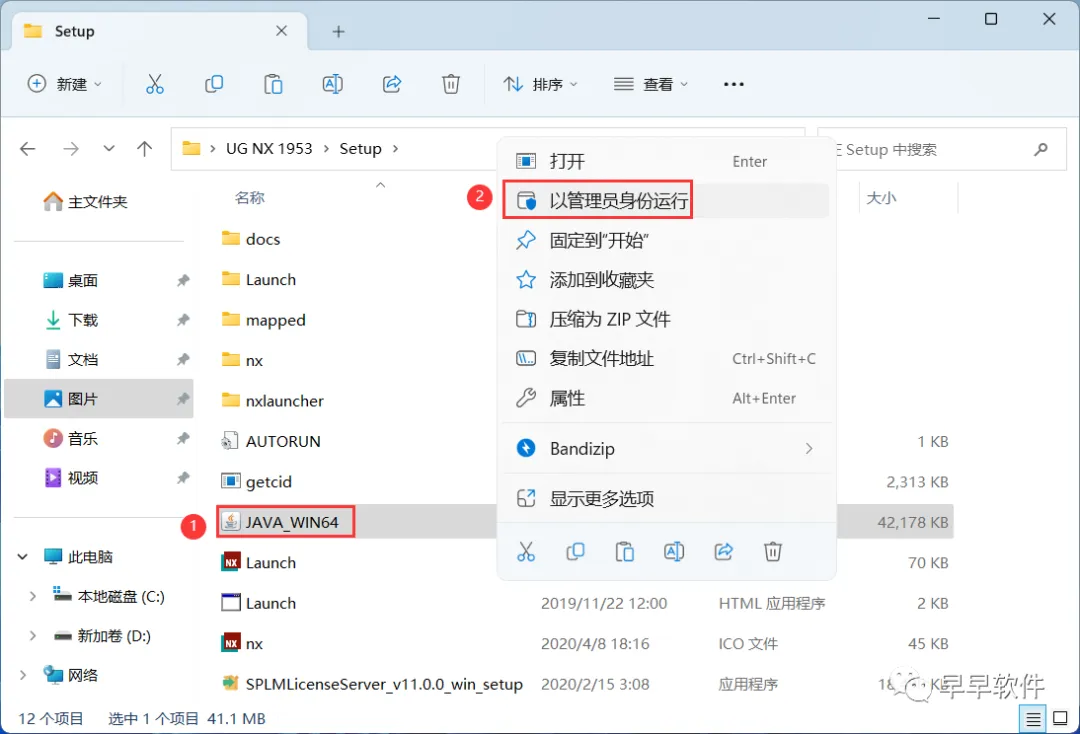Close the Setup tab
This screenshot has height=734, width=1080.
(282, 31)
